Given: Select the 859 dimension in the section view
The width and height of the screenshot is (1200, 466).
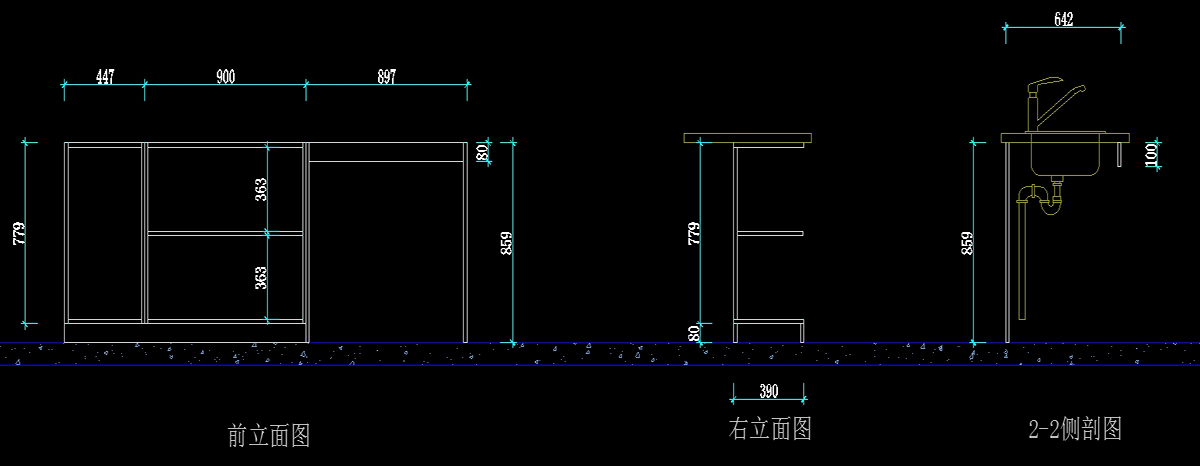Looking at the screenshot, I should click(x=966, y=243).
